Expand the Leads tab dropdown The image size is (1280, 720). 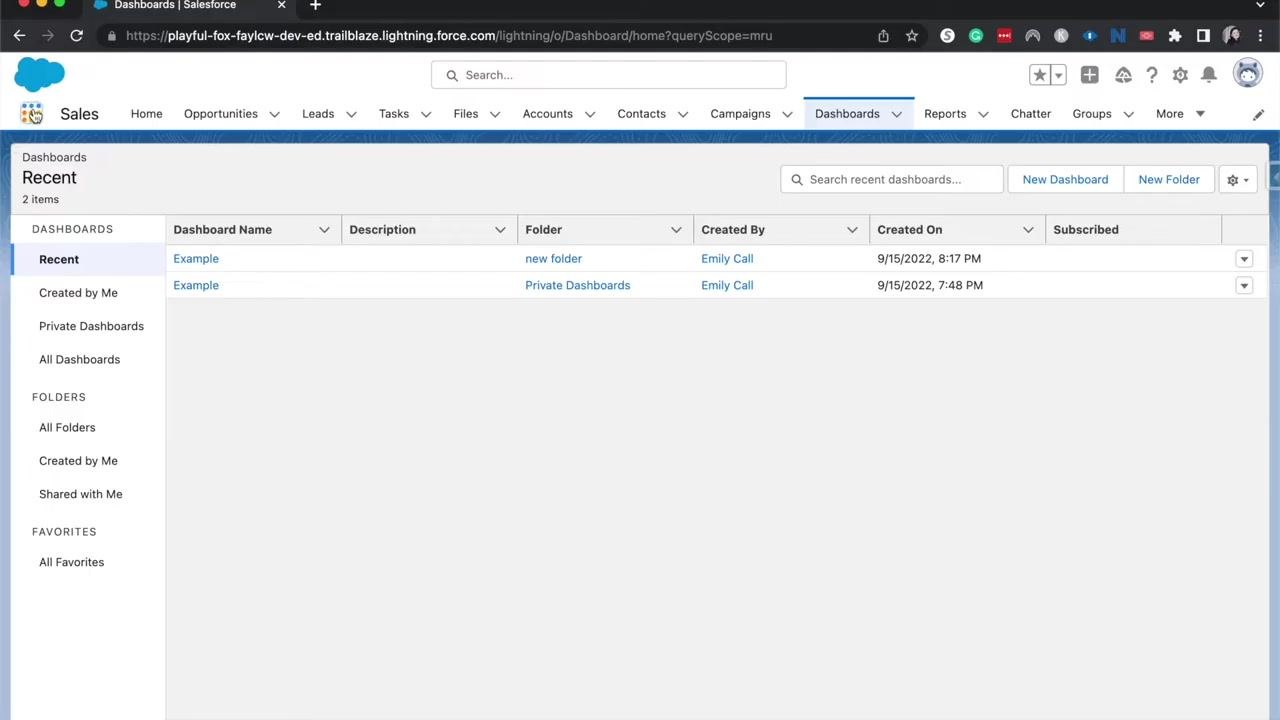(351, 114)
